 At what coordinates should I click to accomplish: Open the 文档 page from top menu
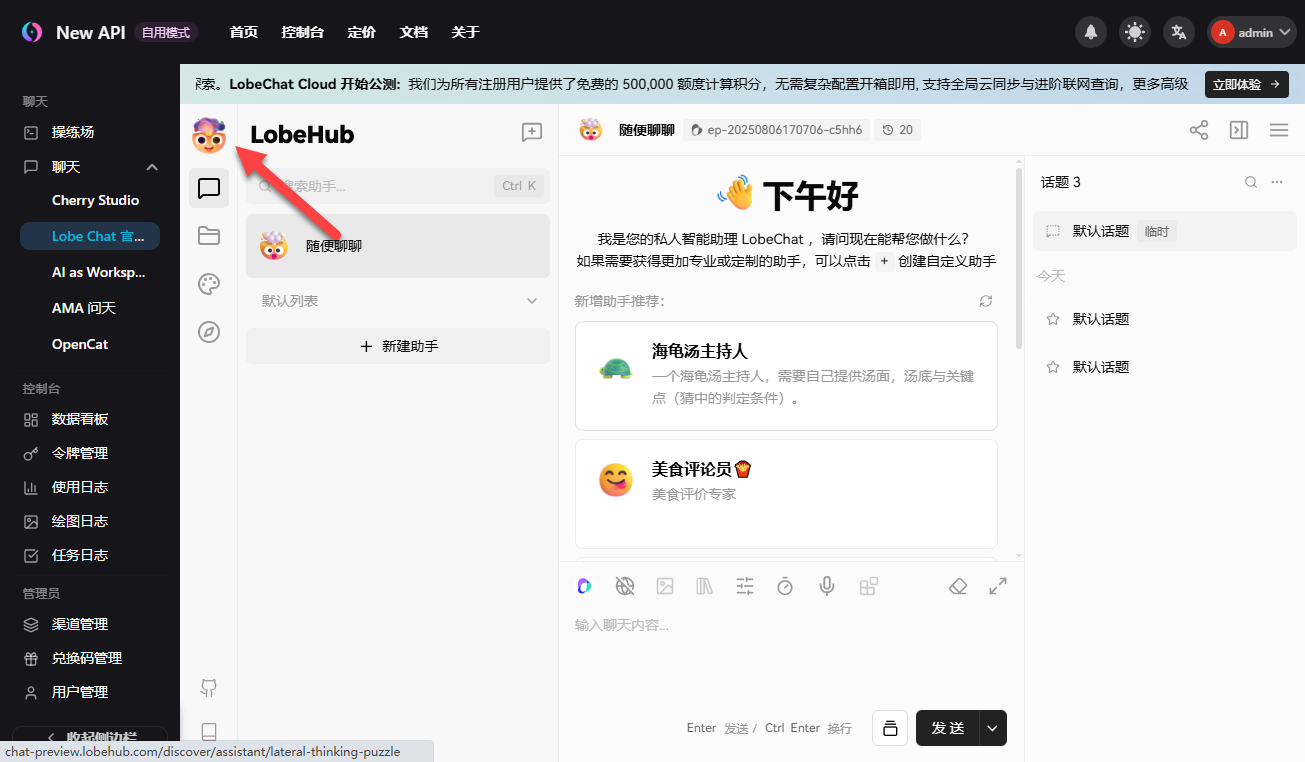(x=413, y=31)
